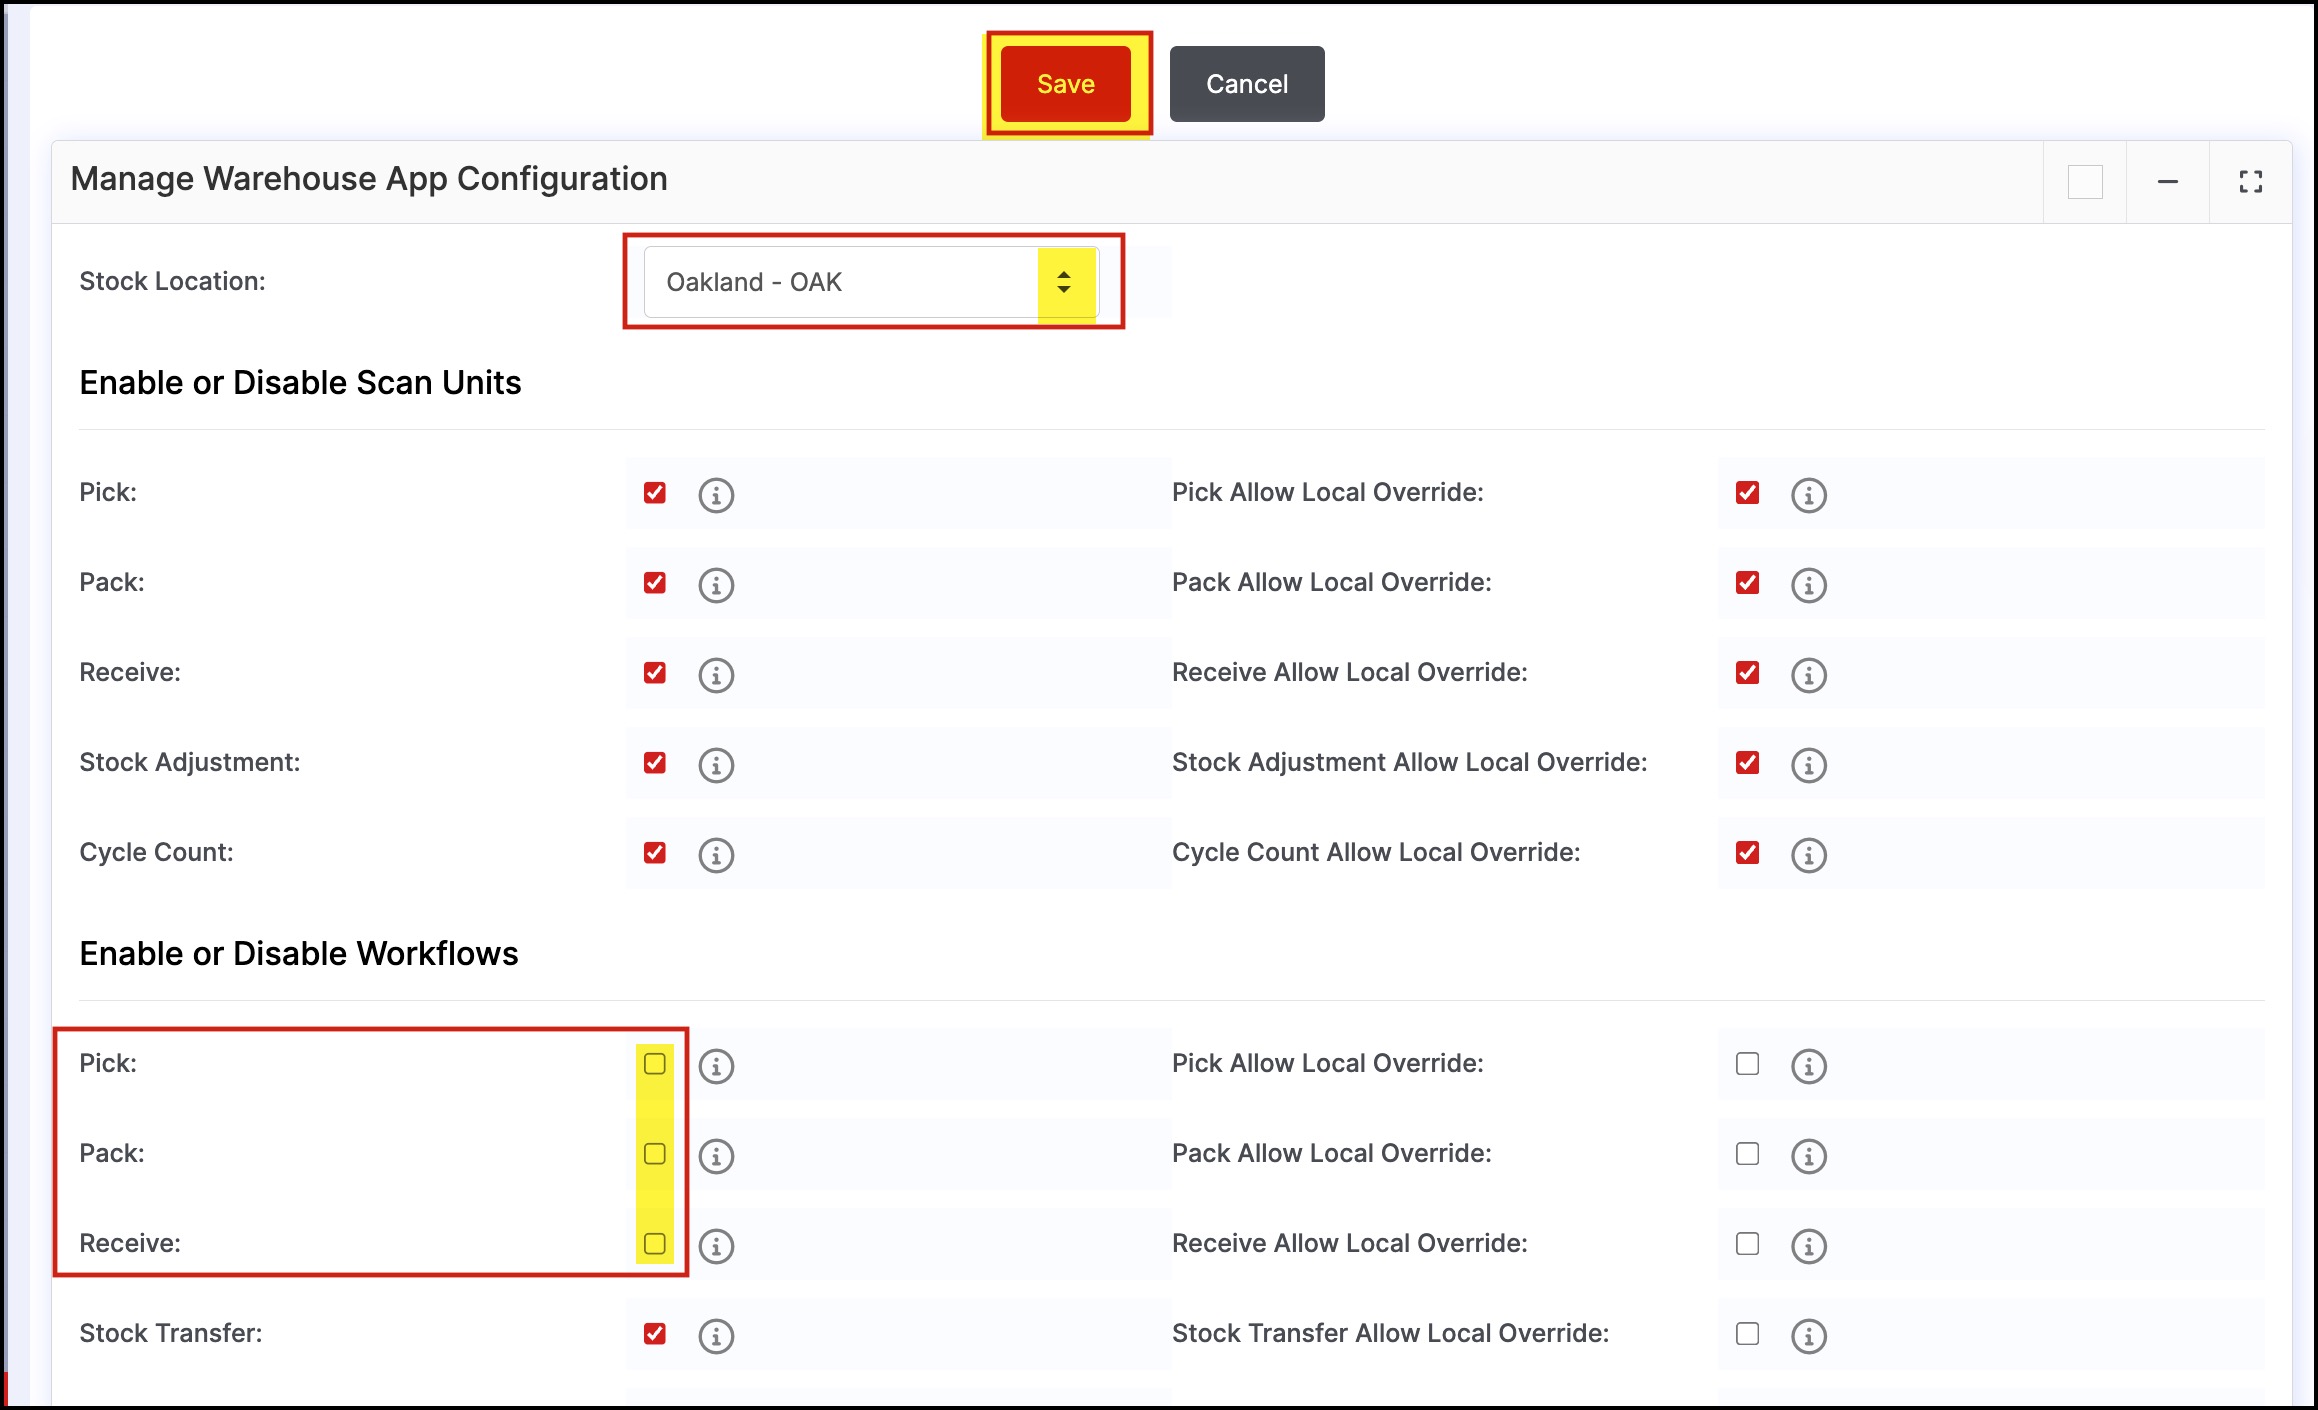Collapse the configuration panel with minus icon
Image resolution: width=2318 pixels, height=1410 pixels.
(x=2167, y=182)
